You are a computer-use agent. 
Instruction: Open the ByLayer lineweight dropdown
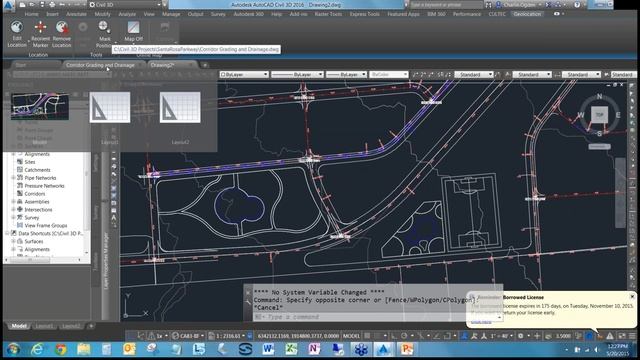346,75
